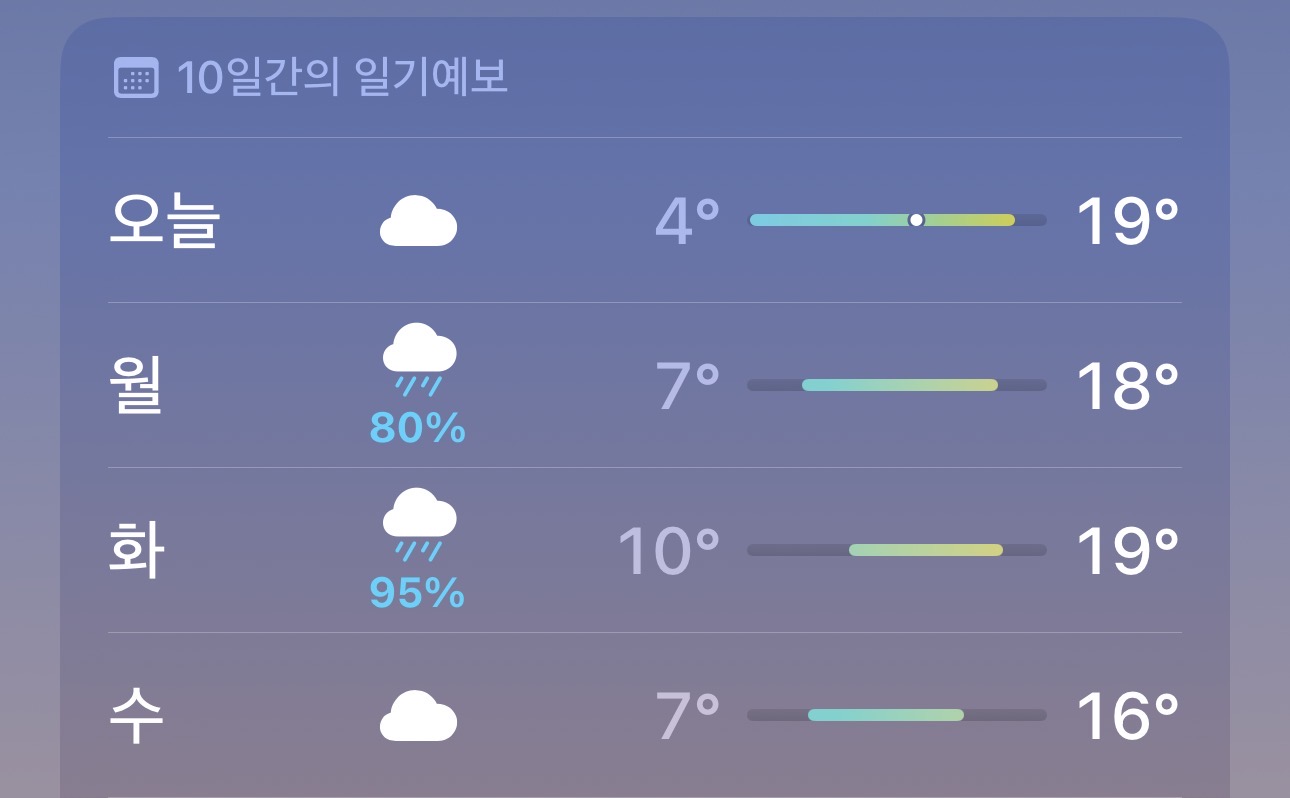Screen dimensions: 1290x798
Task: Select the 화 day label
Action: pos(135,551)
